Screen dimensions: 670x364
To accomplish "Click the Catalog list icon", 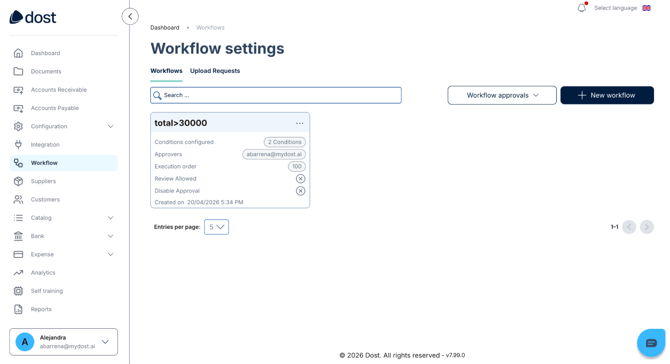I will tap(18, 218).
